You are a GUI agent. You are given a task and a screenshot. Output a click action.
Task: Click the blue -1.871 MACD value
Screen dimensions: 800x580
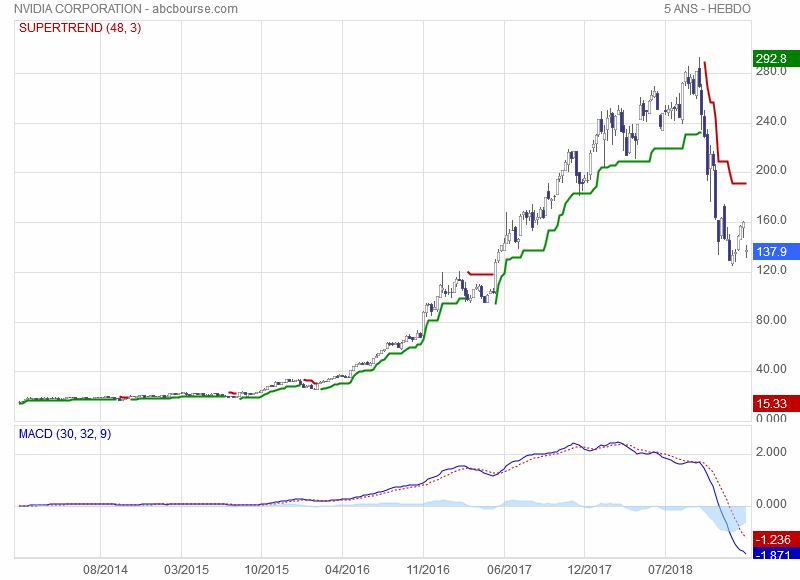pos(776,554)
